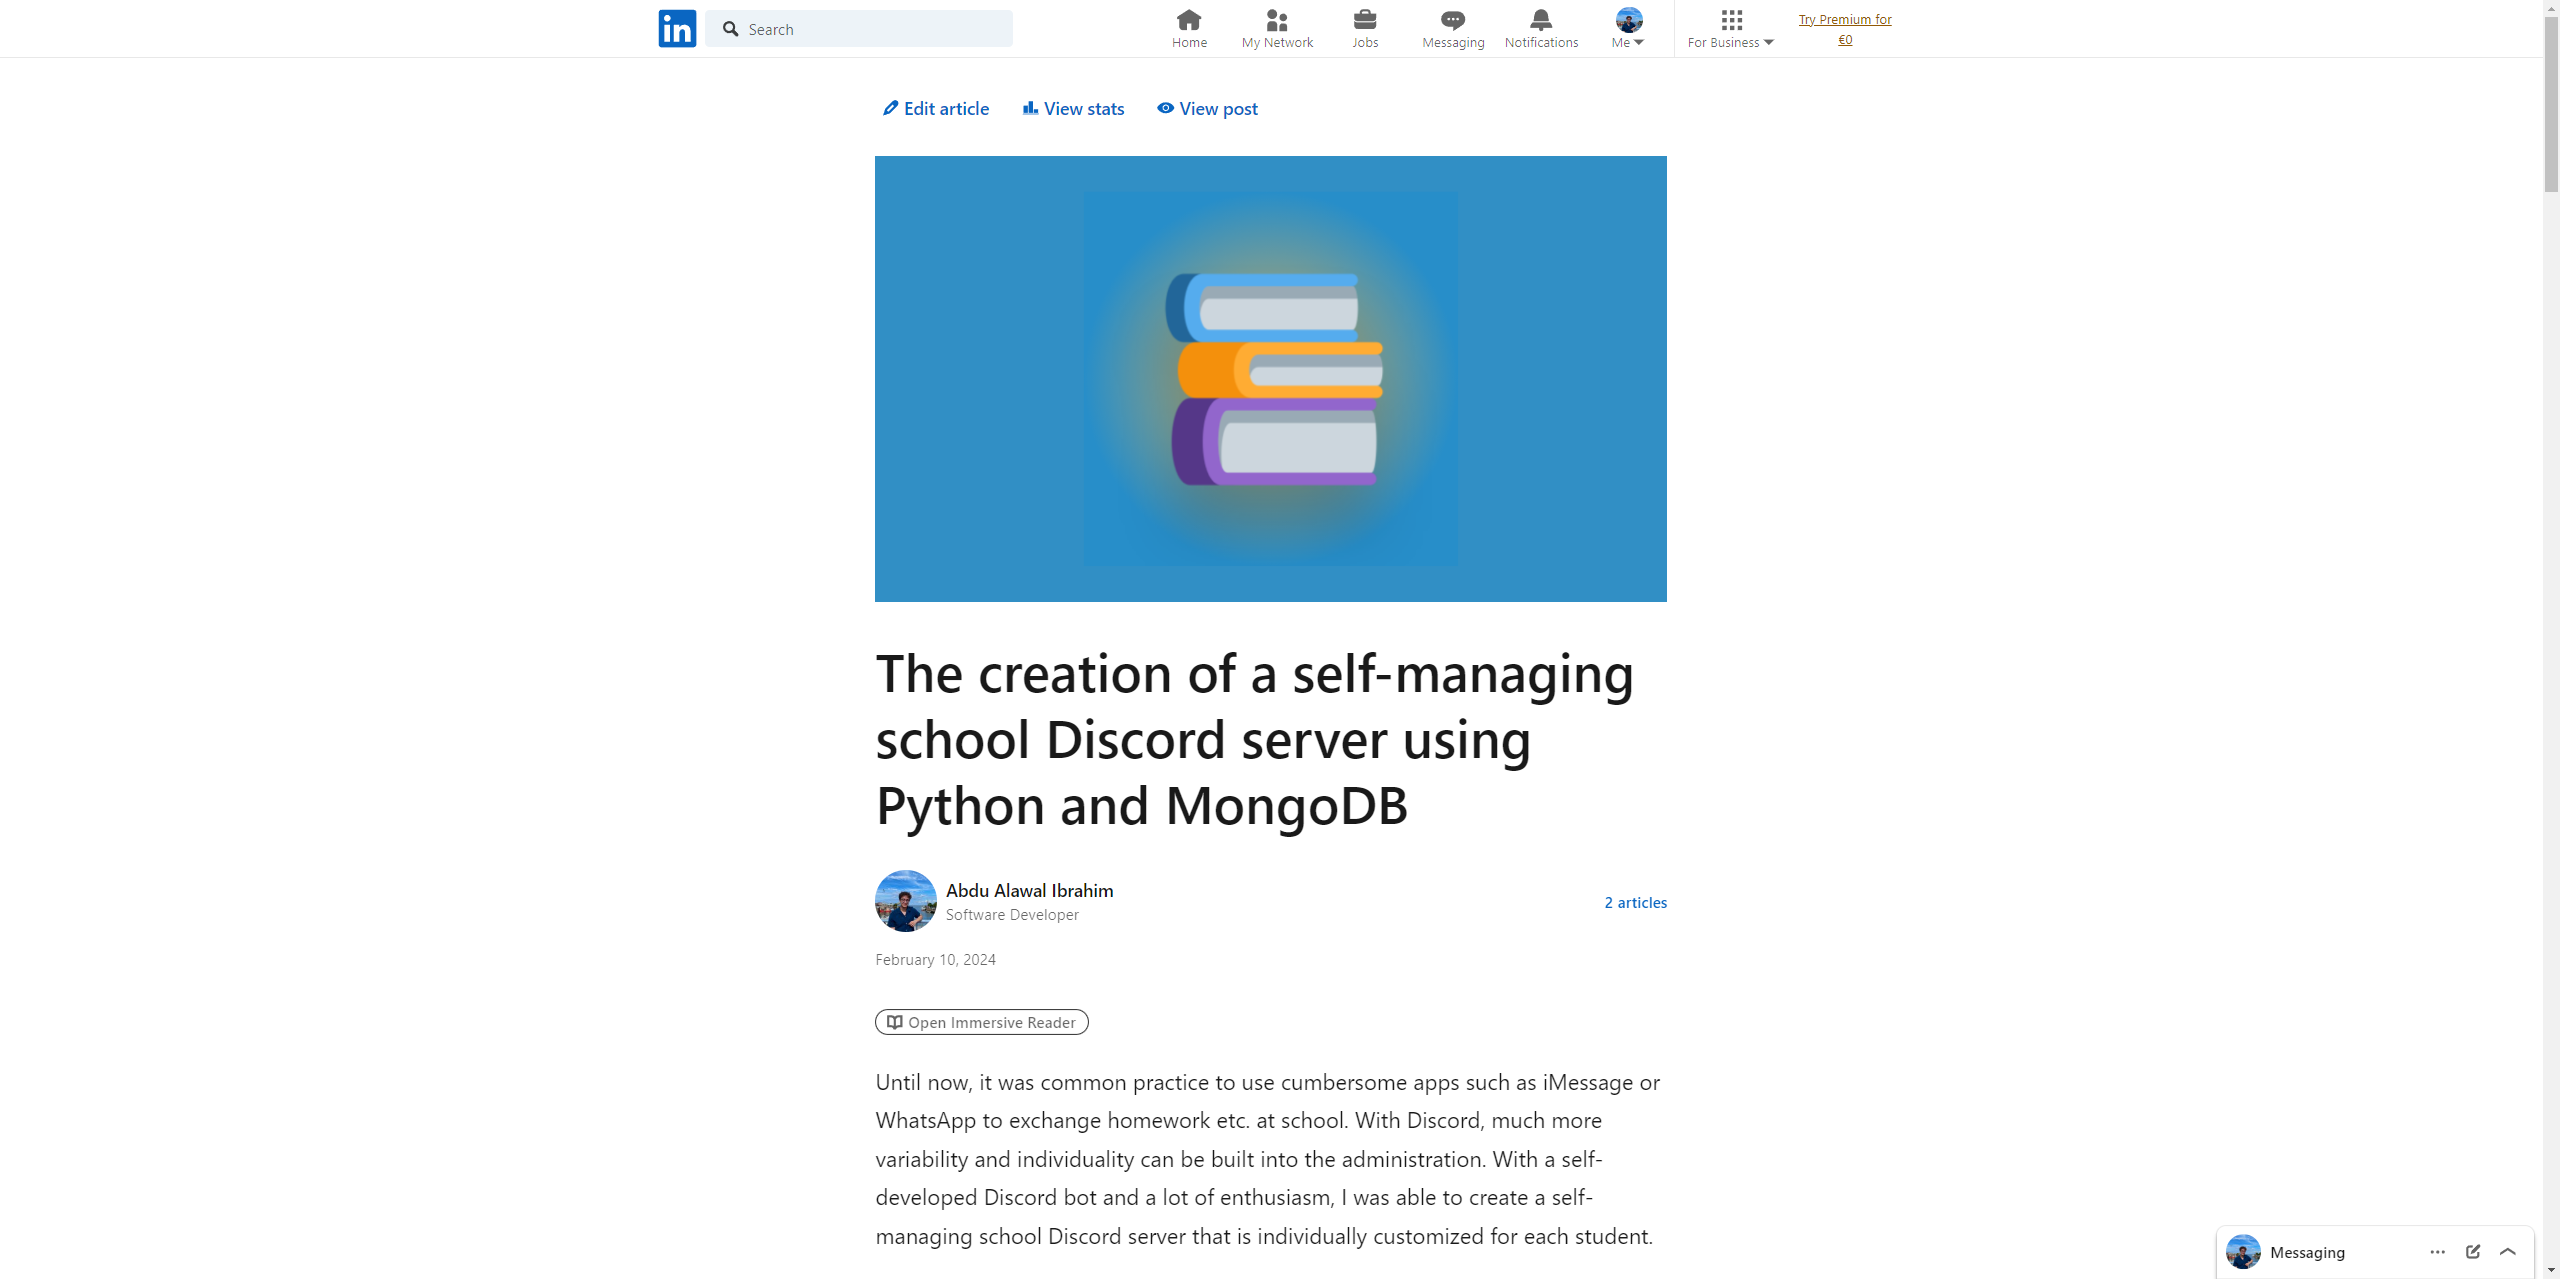This screenshot has height=1279, width=2560.
Task: Open Messaging from the top navigation
Action: coord(1453,29)
